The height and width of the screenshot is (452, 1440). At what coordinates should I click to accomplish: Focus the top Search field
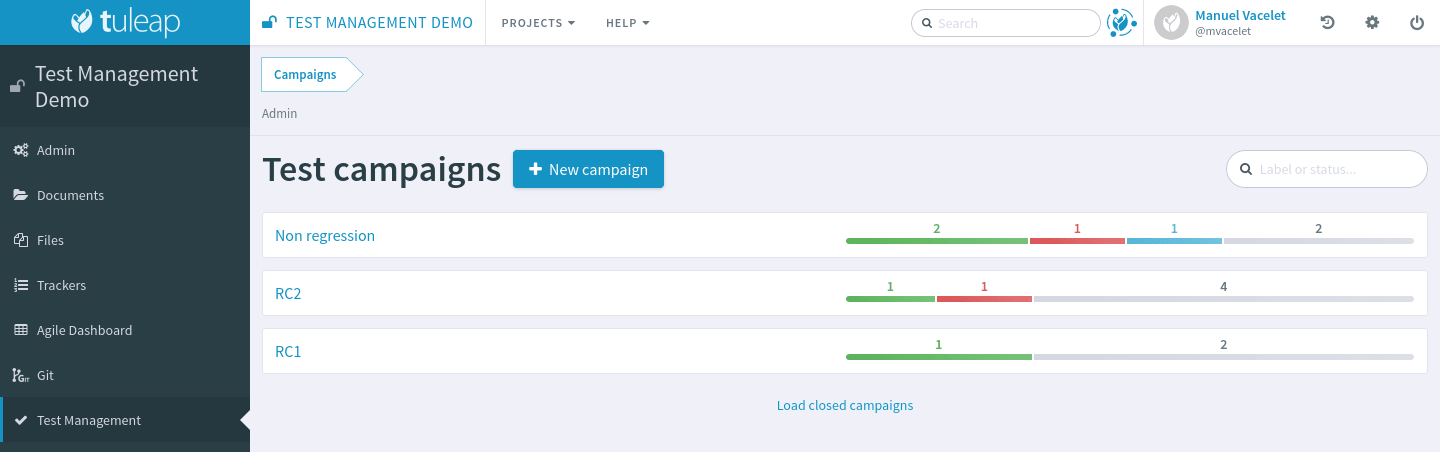[1005, 23]
